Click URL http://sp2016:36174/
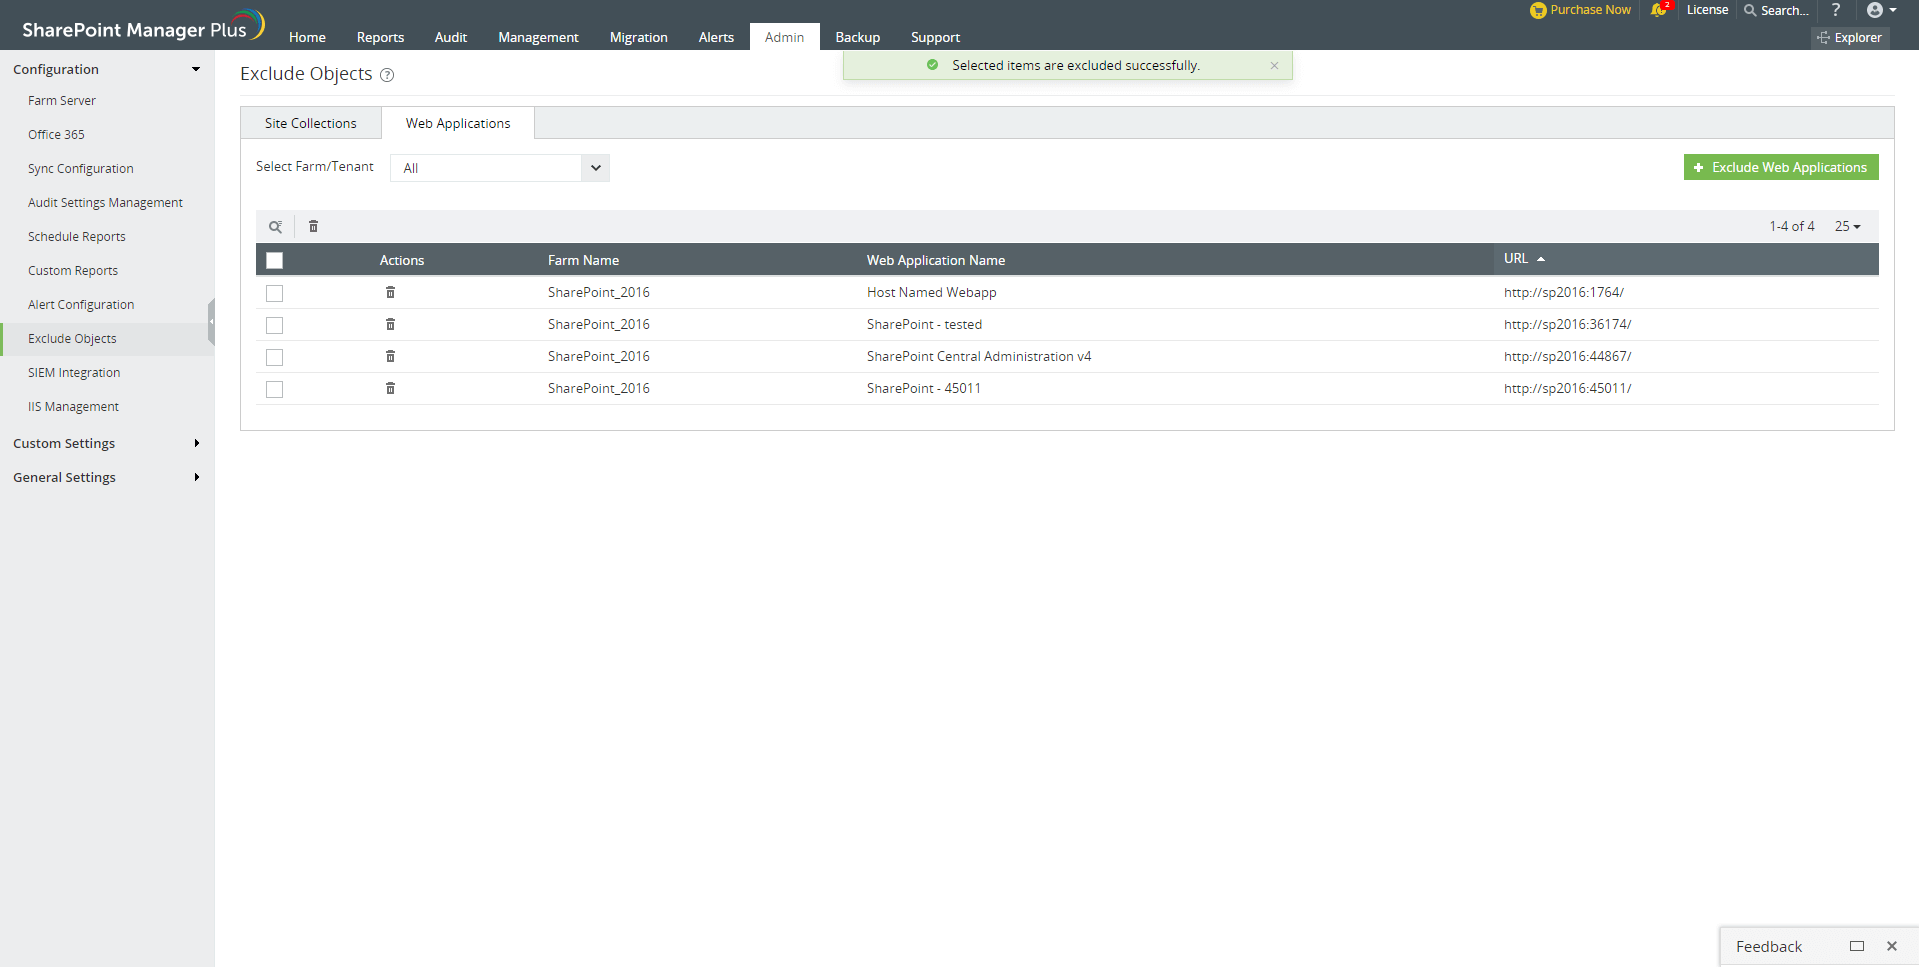The width and height of the screenshot is (1919, 967). coord(1568,324)
